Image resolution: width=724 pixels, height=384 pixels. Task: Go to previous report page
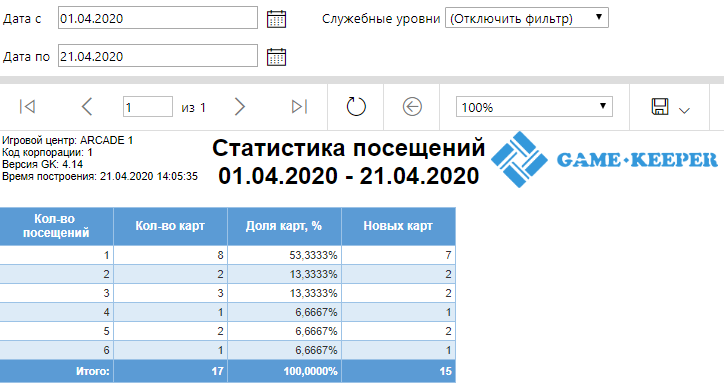coord(87,107)
